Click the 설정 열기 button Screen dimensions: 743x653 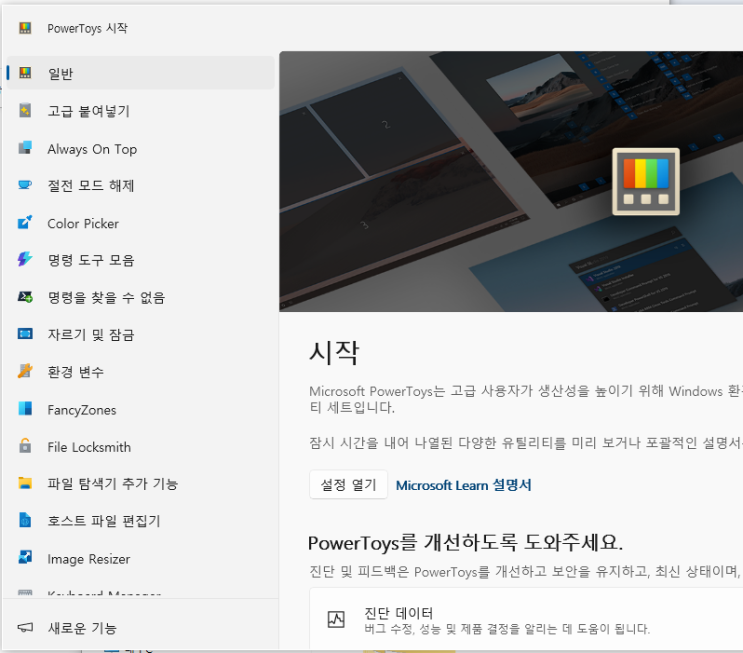pyautogui.click(x=348, y=484)
